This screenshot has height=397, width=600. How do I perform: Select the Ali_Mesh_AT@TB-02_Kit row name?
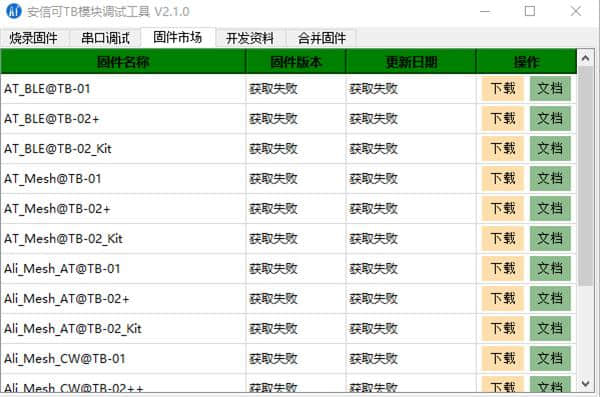click(73, 328)
